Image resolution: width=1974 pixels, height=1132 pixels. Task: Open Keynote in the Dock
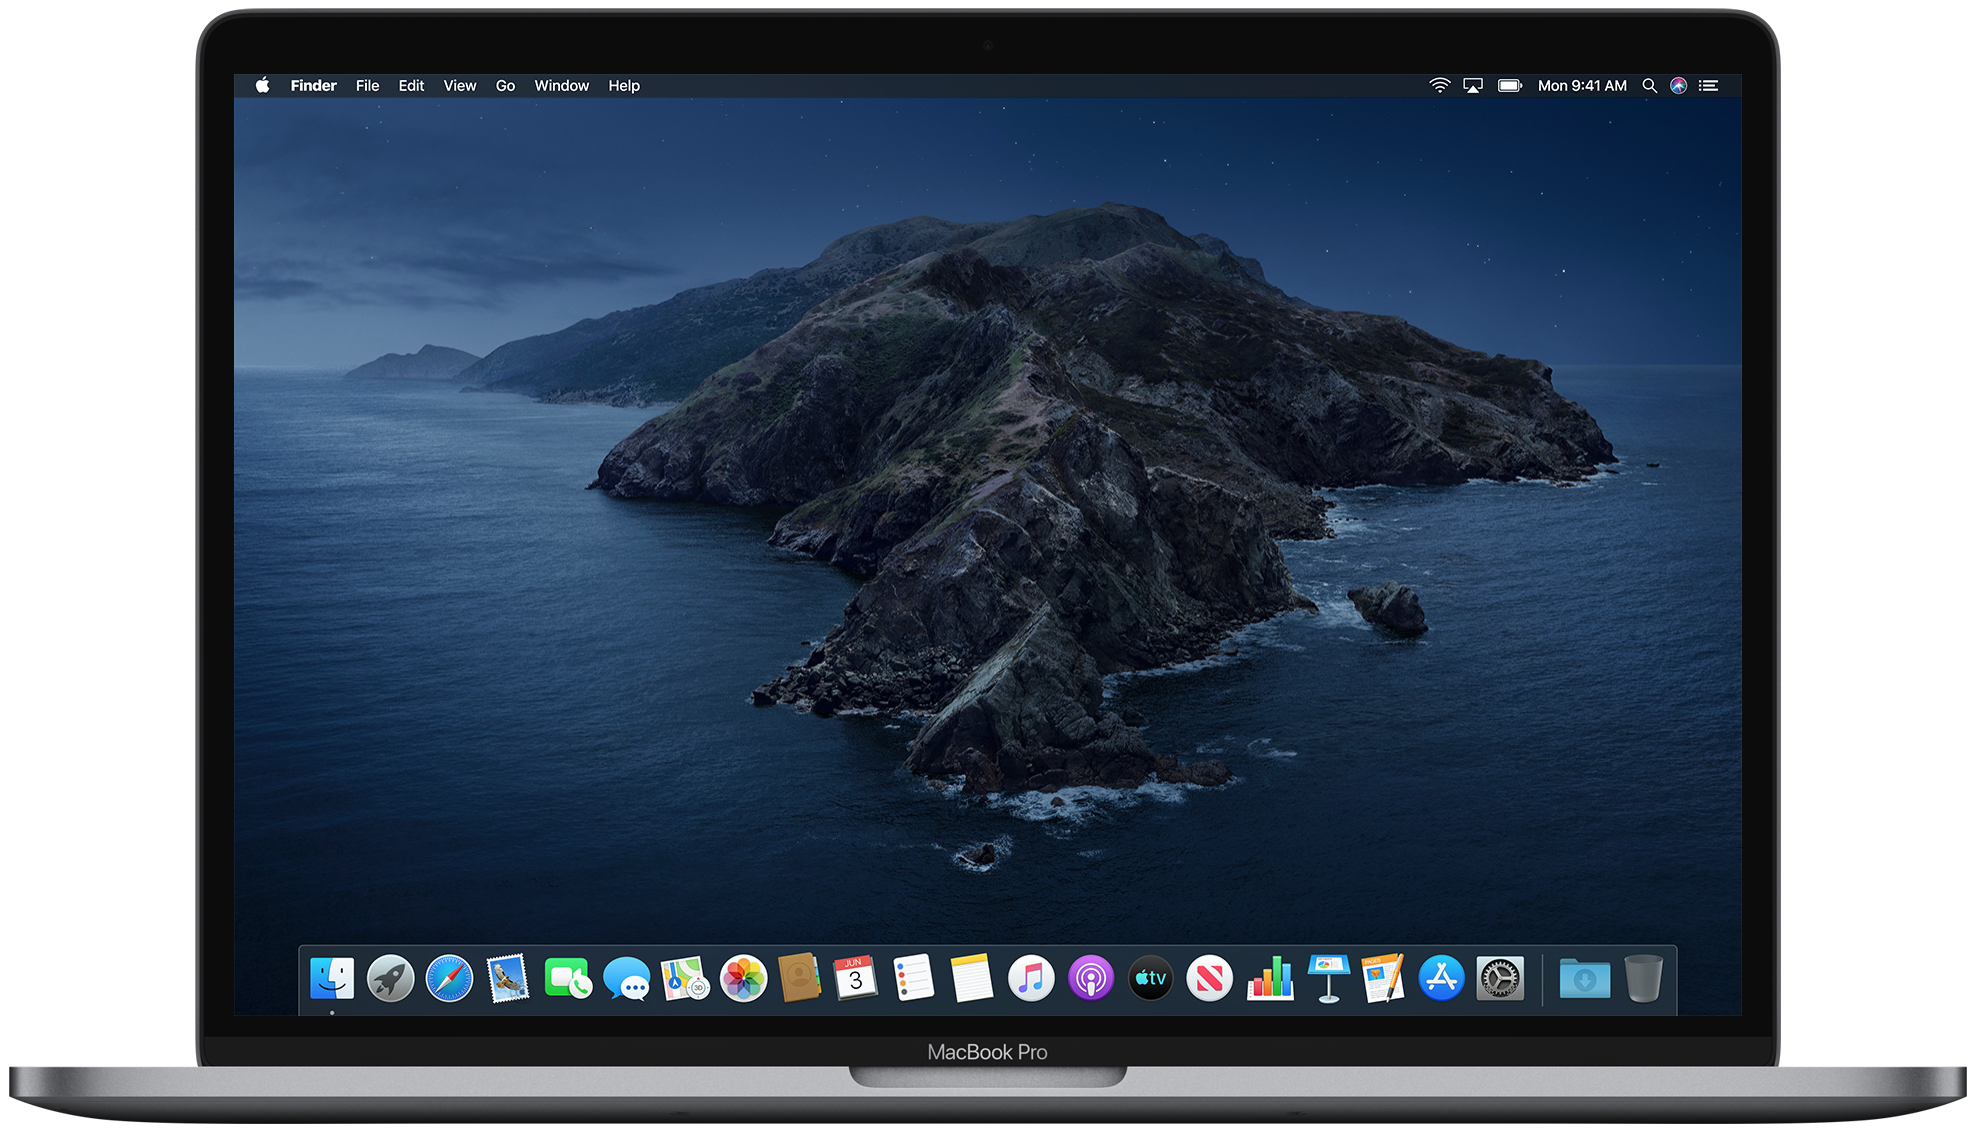pyautogui.click(x=1329, y=978)
